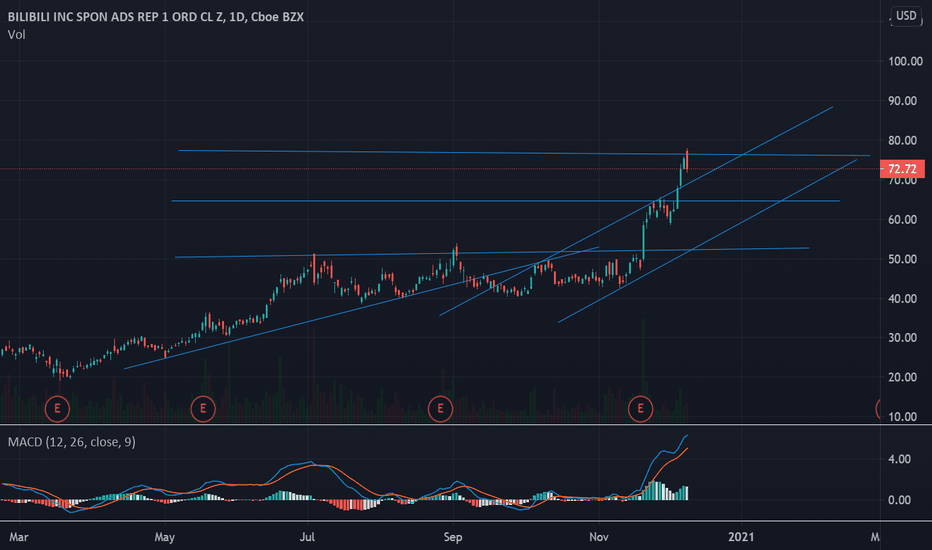932x550 pixels.
Task: Click the 50.00 price axis label
Action: pyautogui.click(x=902, y=260)
